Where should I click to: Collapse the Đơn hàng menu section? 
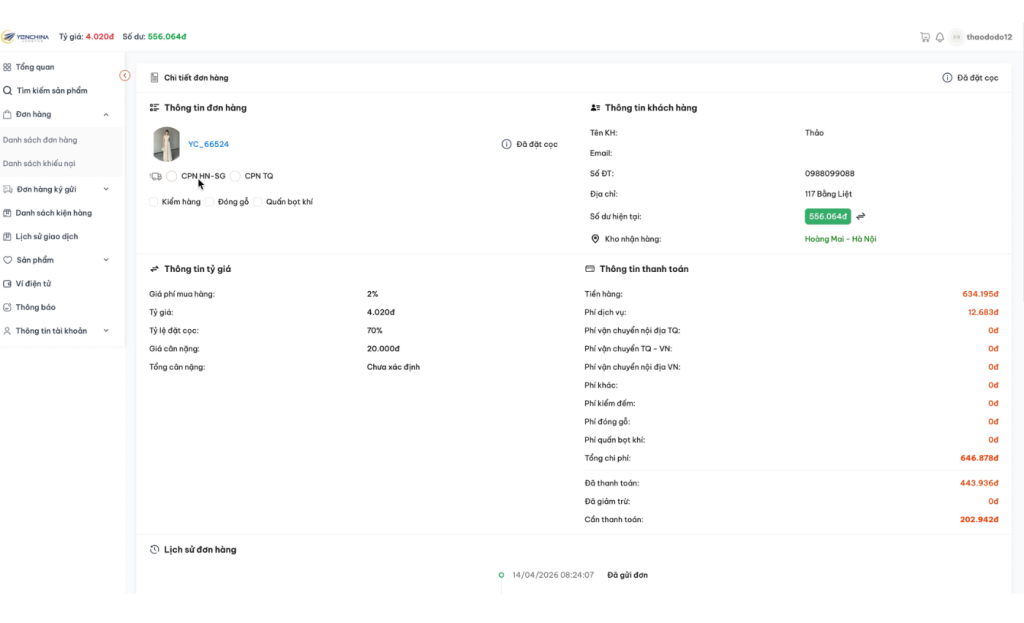click(106, 115)
